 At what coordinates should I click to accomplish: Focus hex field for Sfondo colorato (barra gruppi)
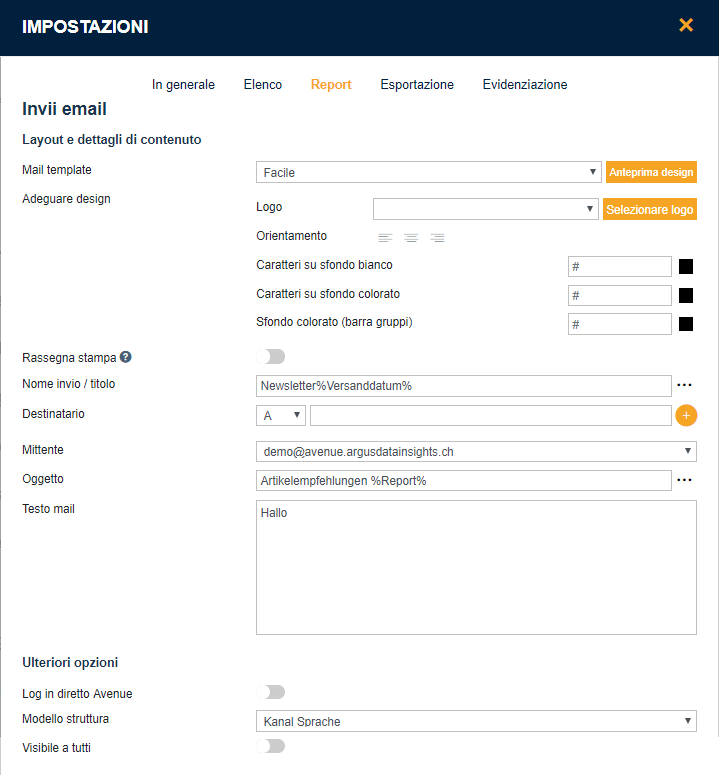(620, 324)
